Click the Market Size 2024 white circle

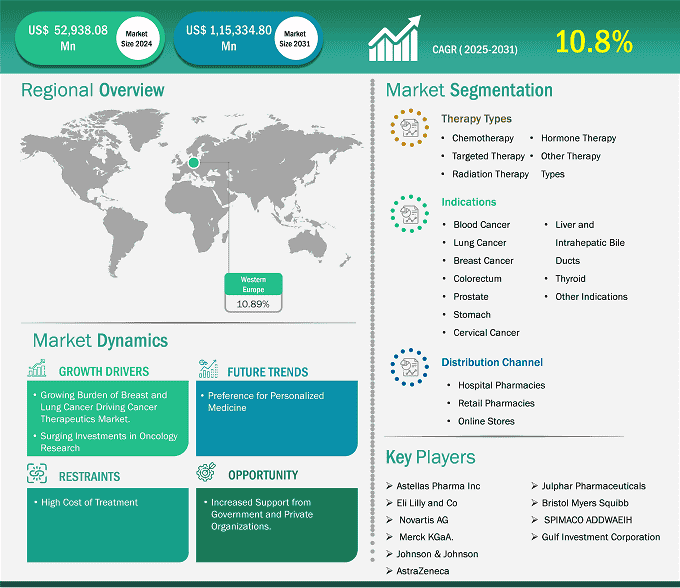coord(137,39)
